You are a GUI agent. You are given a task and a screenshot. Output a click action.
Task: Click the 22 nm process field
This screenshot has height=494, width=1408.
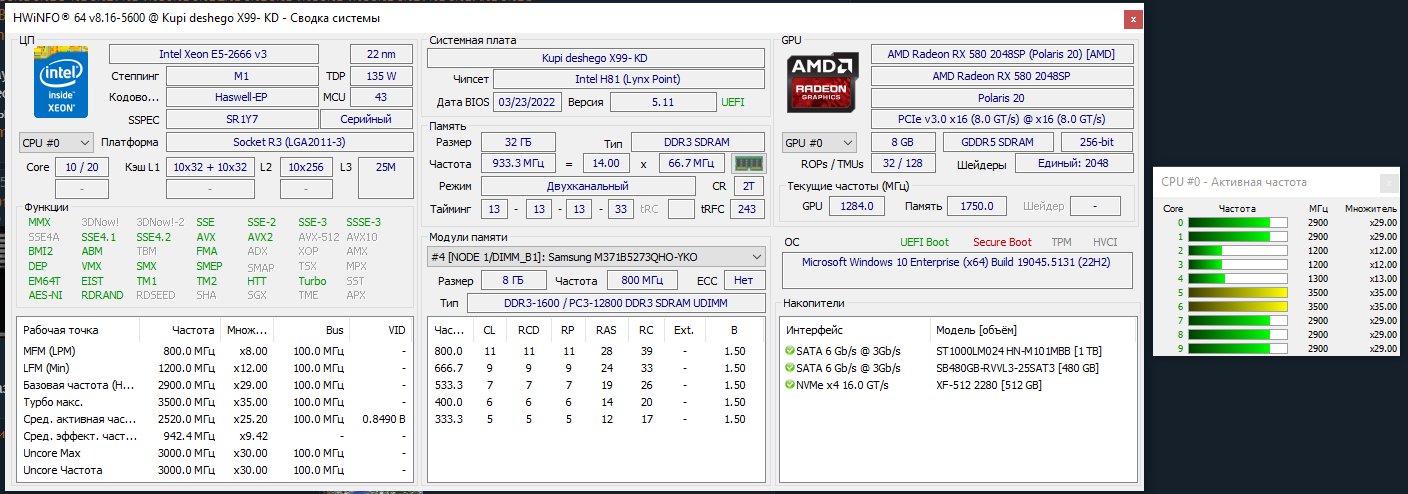380,54
